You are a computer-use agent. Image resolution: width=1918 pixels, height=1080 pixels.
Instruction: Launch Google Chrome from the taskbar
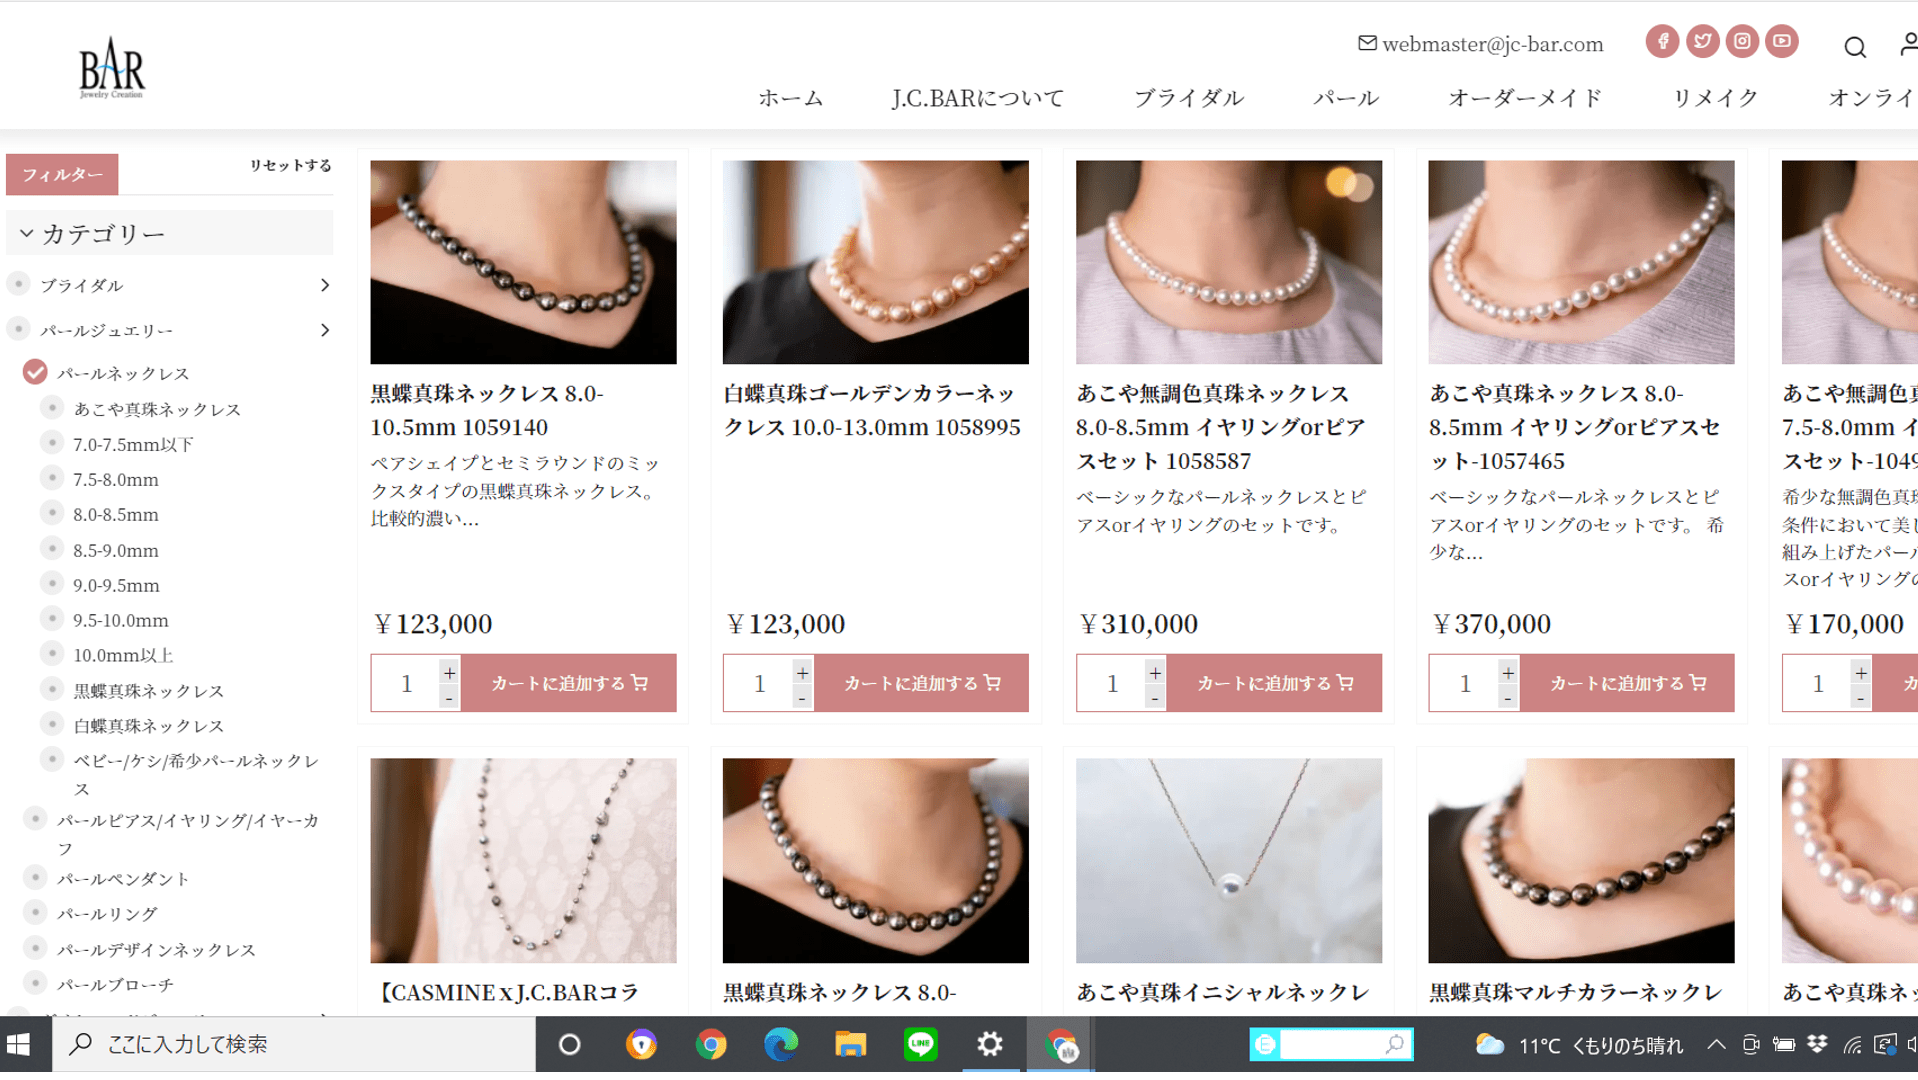click(x=711, y=1045)
